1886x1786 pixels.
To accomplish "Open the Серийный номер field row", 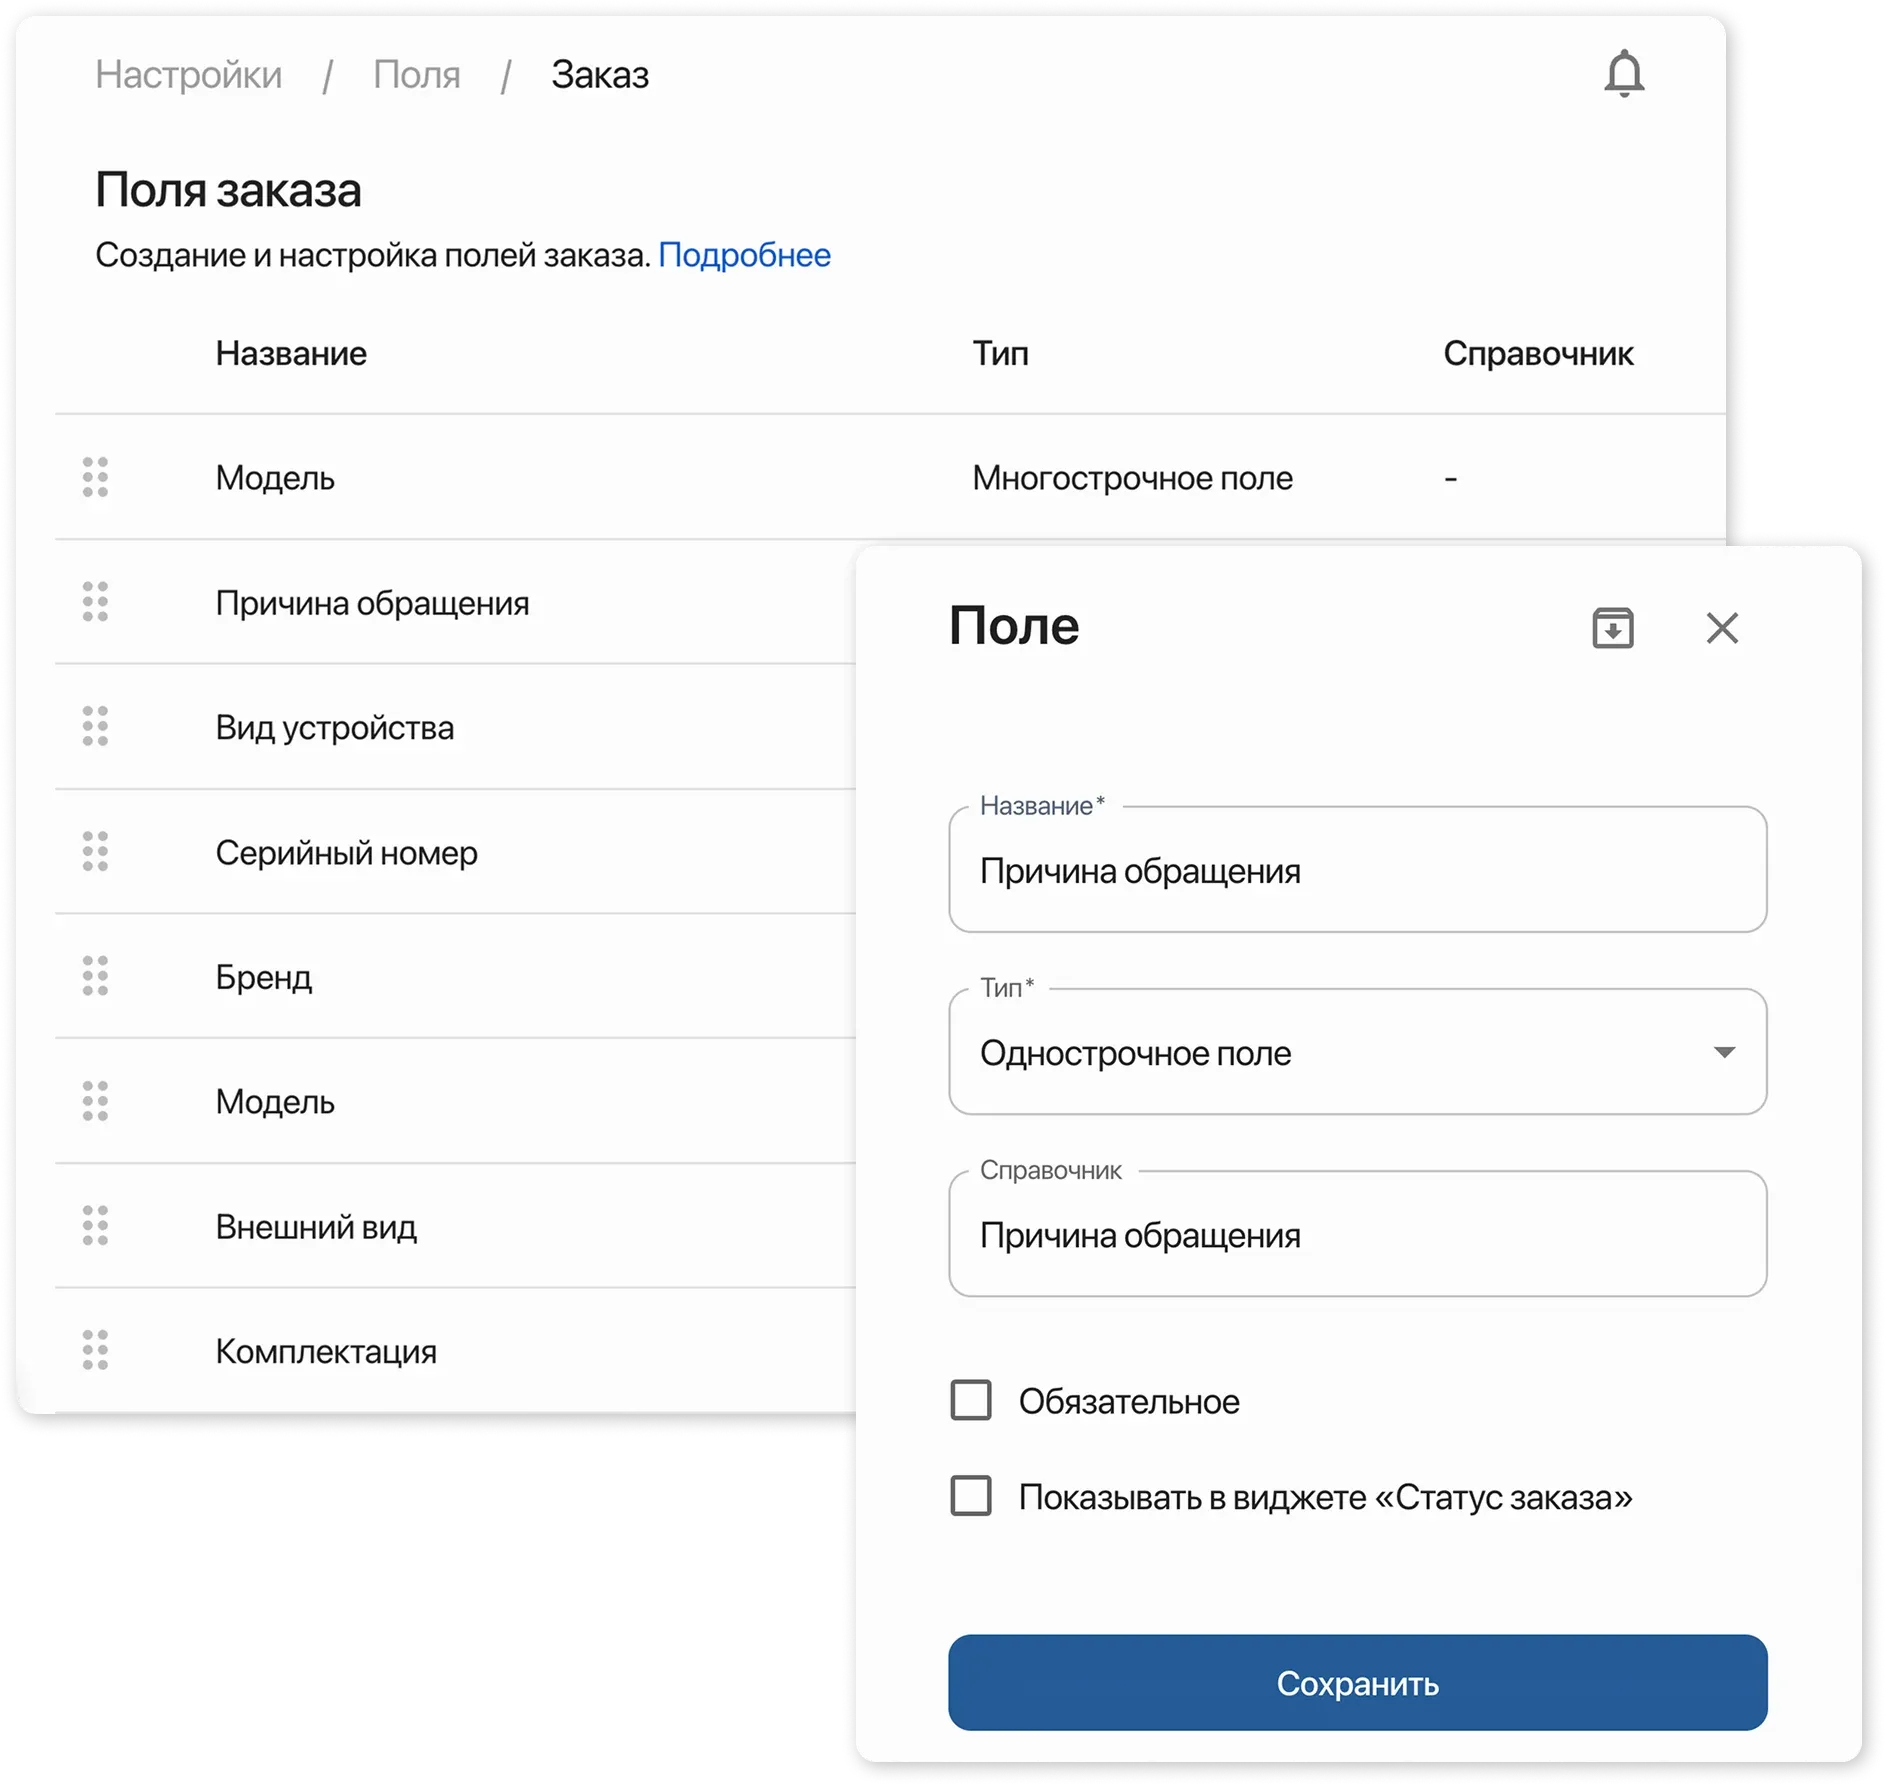I will pyautogui.click(x=348, y=853).
